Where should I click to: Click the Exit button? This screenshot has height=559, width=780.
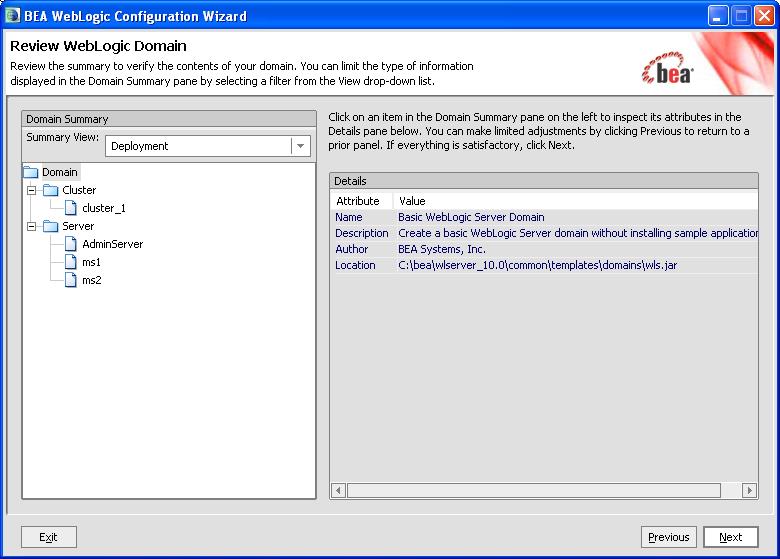point(49,537)
